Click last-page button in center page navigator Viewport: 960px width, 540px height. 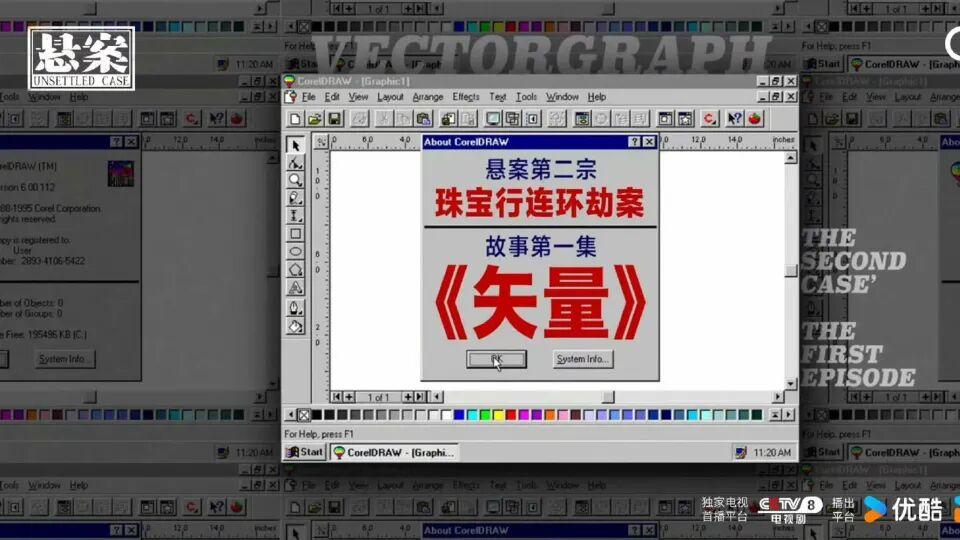(x=420, y=397)
